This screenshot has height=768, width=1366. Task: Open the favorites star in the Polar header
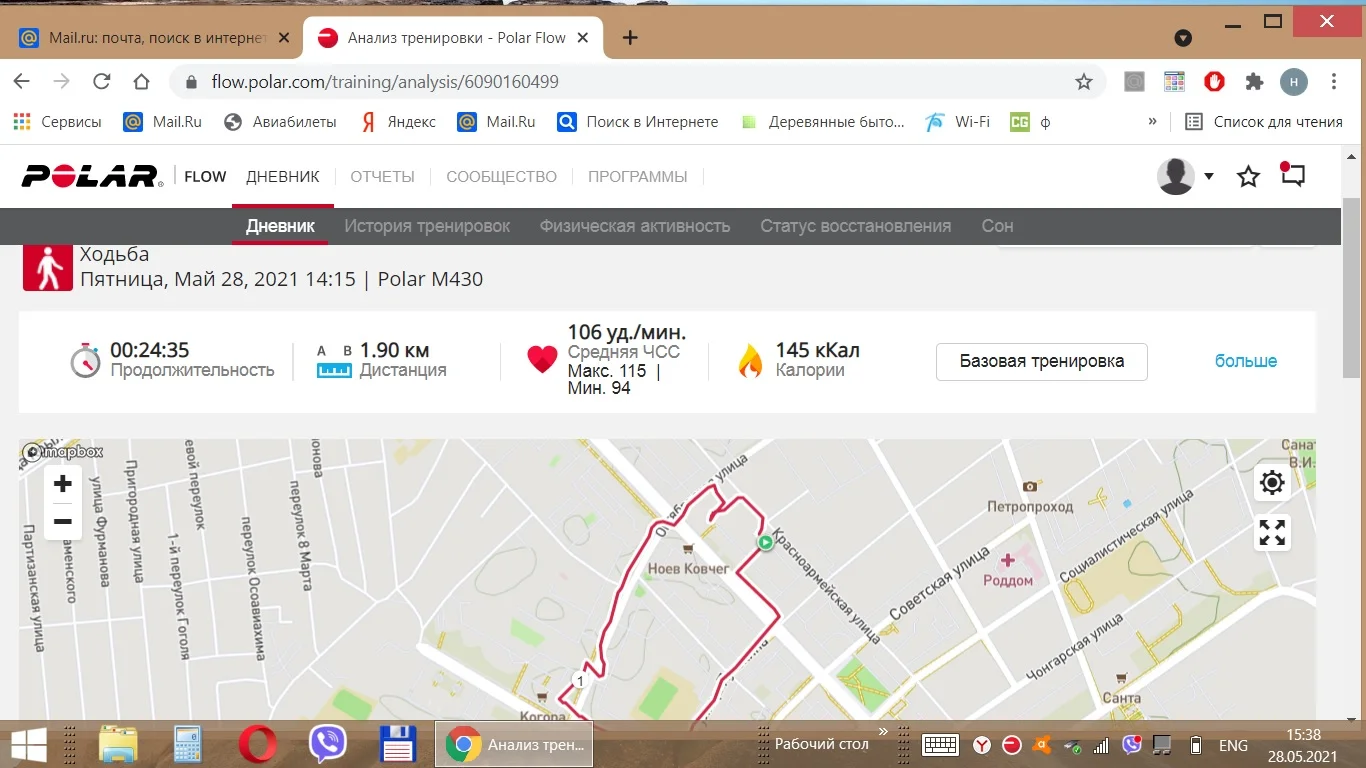[1248, 177]
